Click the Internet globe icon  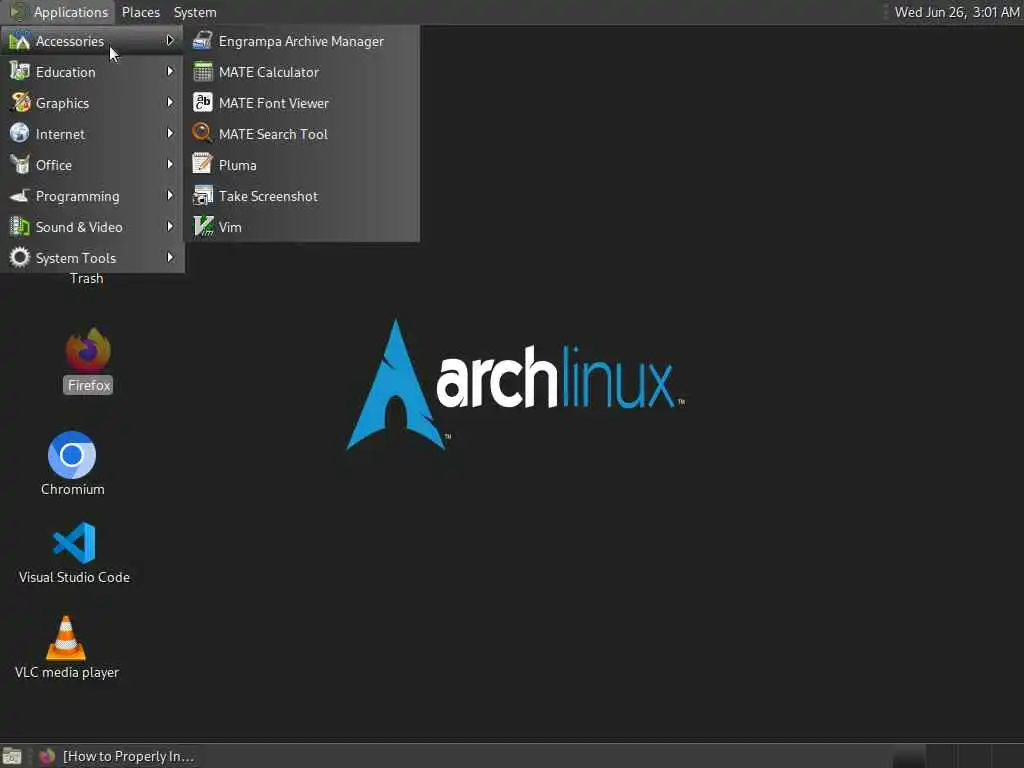(20, 133)
